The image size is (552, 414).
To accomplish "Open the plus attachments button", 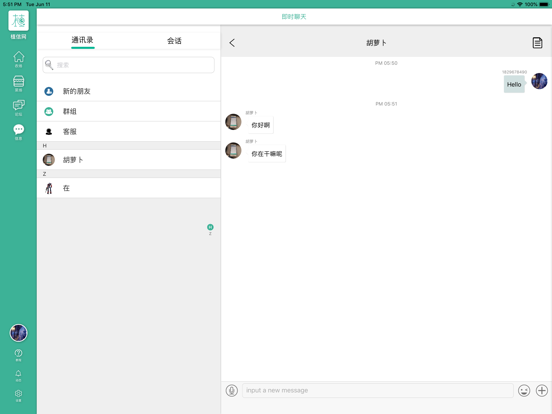I will 541,391.
